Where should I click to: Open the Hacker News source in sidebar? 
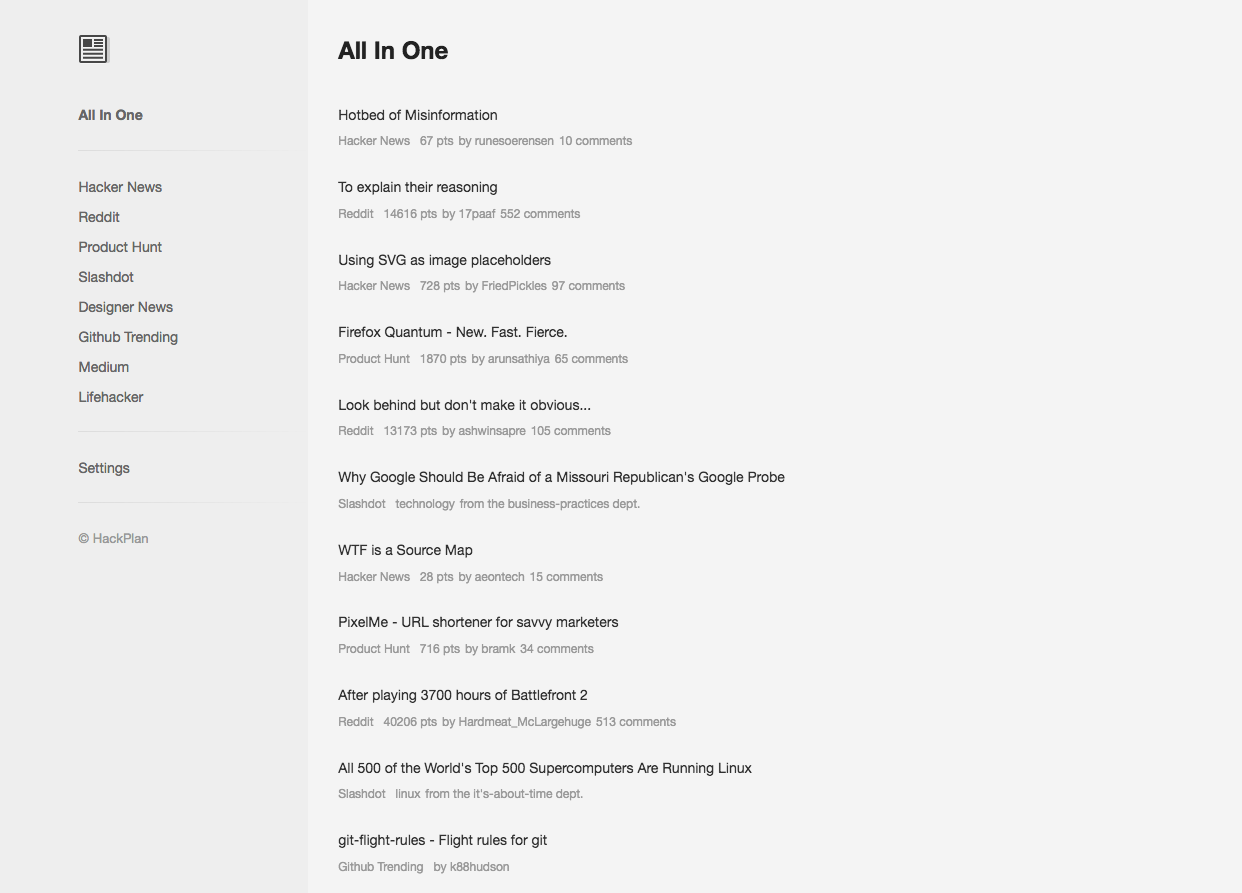[x=120, y=187]
